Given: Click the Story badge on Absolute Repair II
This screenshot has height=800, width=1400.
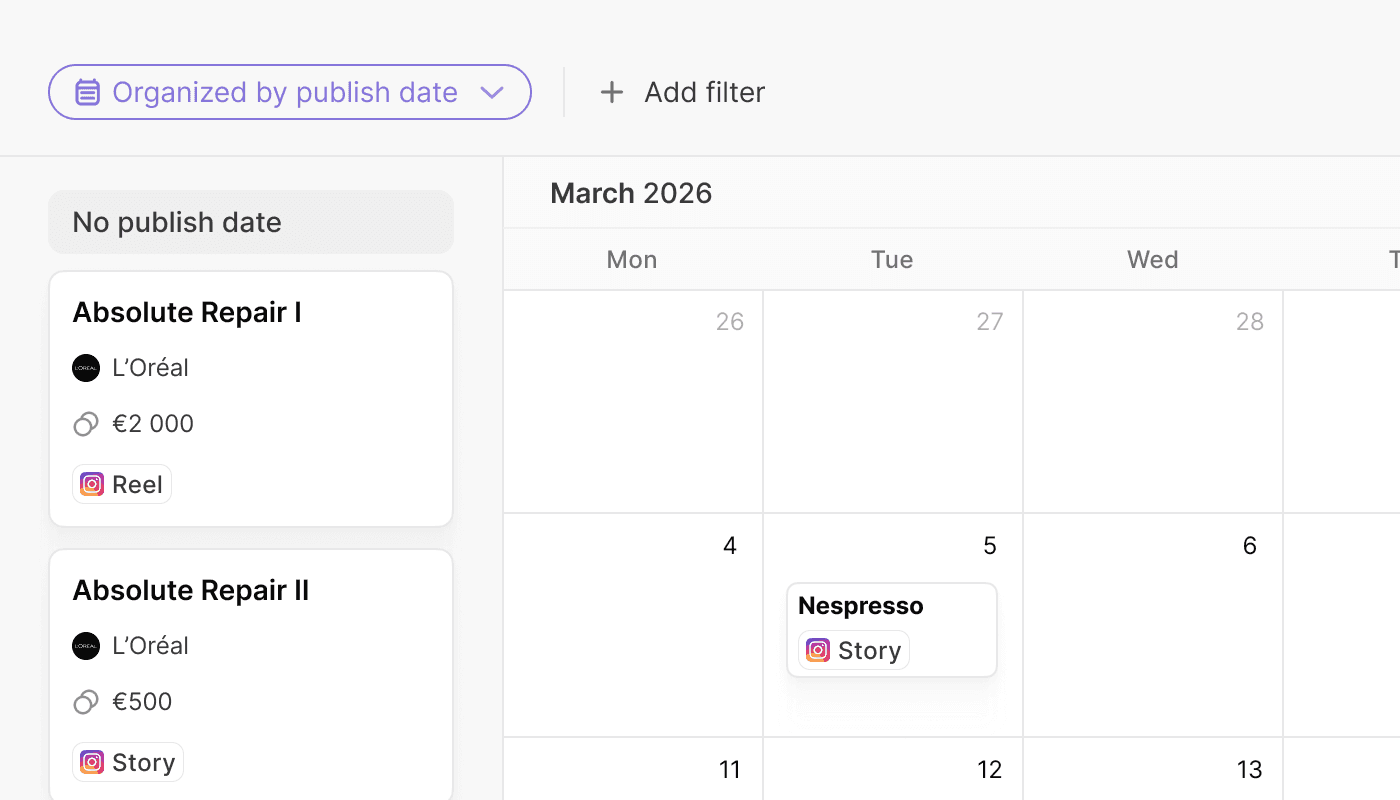Looking at the screenshot, I should [x=127, y=762].
